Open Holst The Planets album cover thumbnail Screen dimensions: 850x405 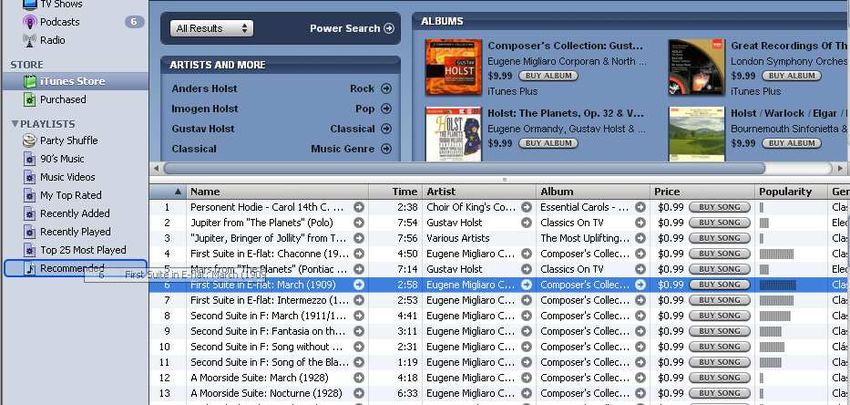[454, 134]
